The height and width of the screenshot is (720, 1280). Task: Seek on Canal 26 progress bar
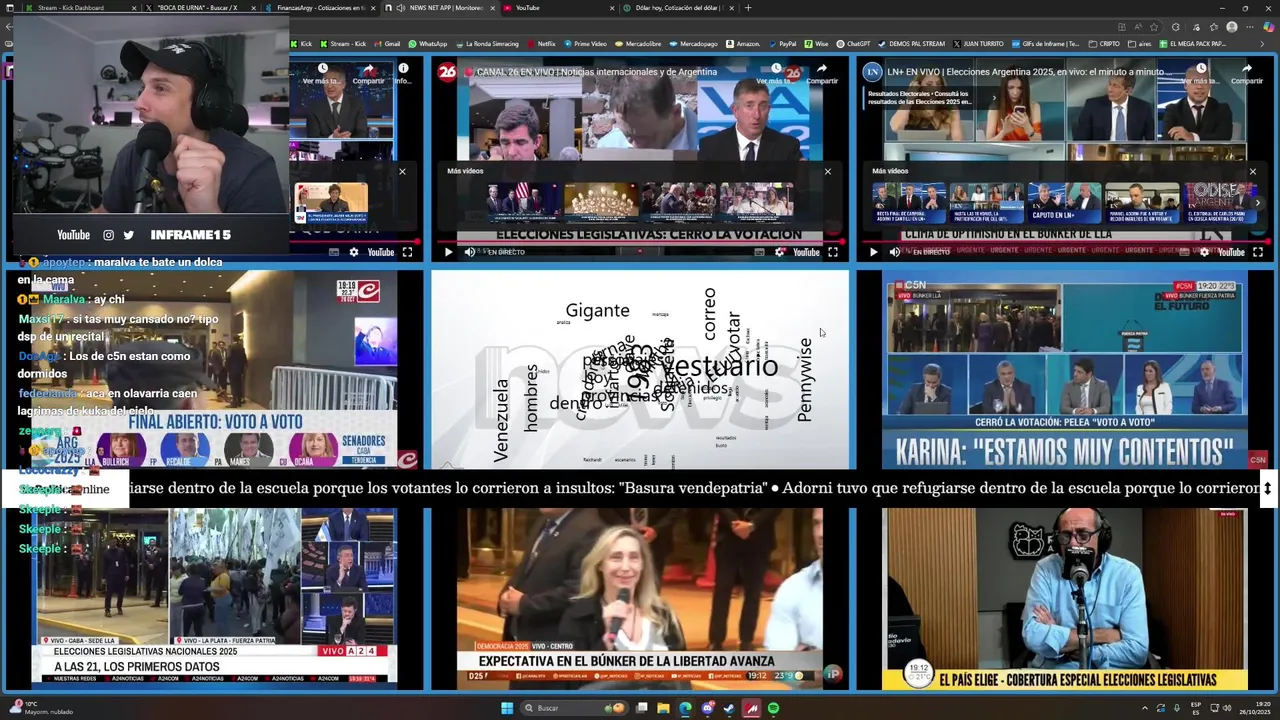(x=640, y=241)
